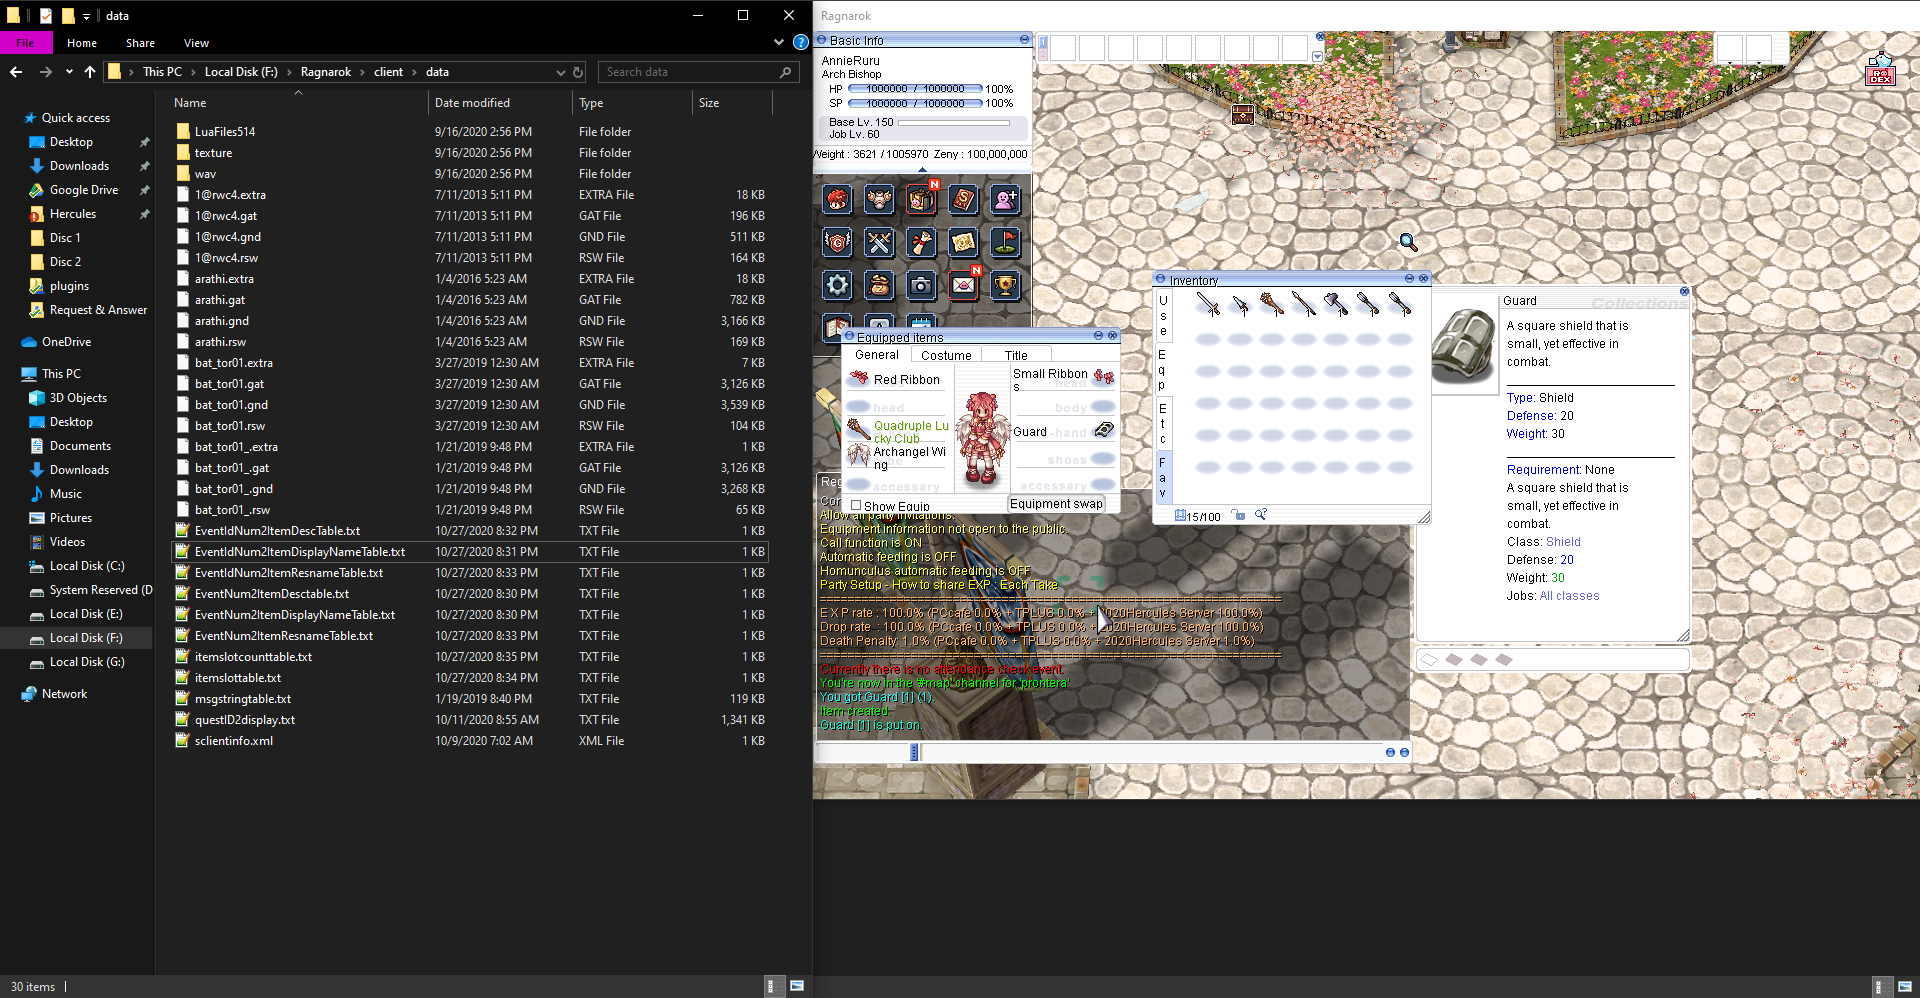Open the recent locations dropdown arrow
Screen dimensions: 1920x998
coord(69,72)
